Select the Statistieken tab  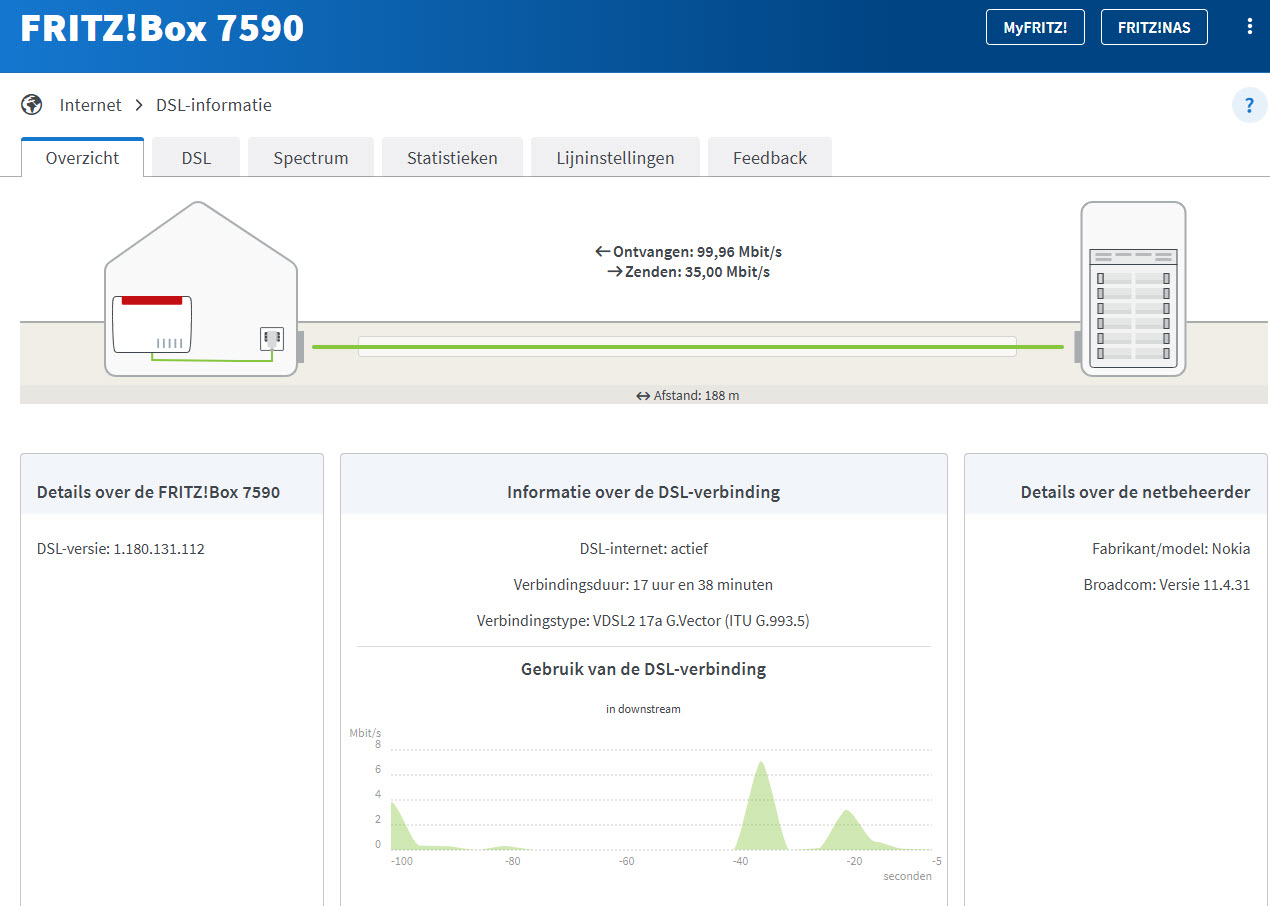(x=452, y=158)
